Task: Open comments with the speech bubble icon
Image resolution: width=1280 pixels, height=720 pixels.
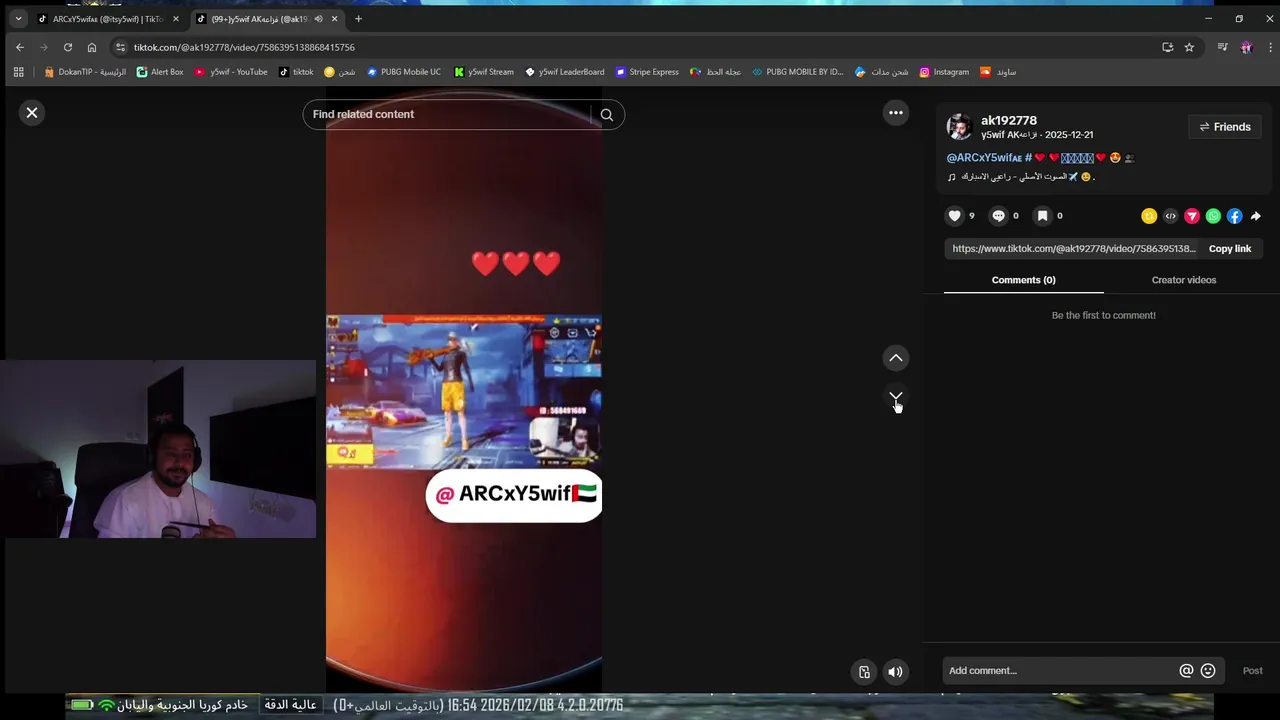Action: pos(998,216)
